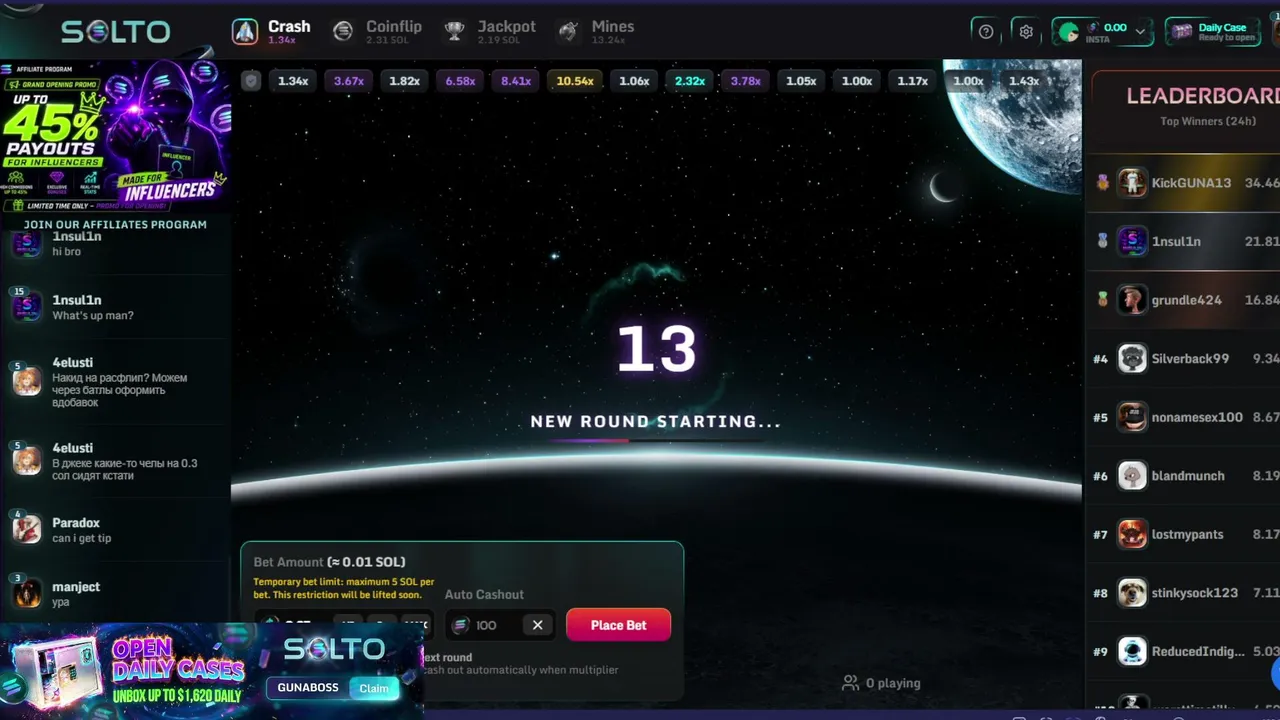This screenshot has width=1280, height=720.
Task: Click the players count "0 playing"
Action: point(881,683)
